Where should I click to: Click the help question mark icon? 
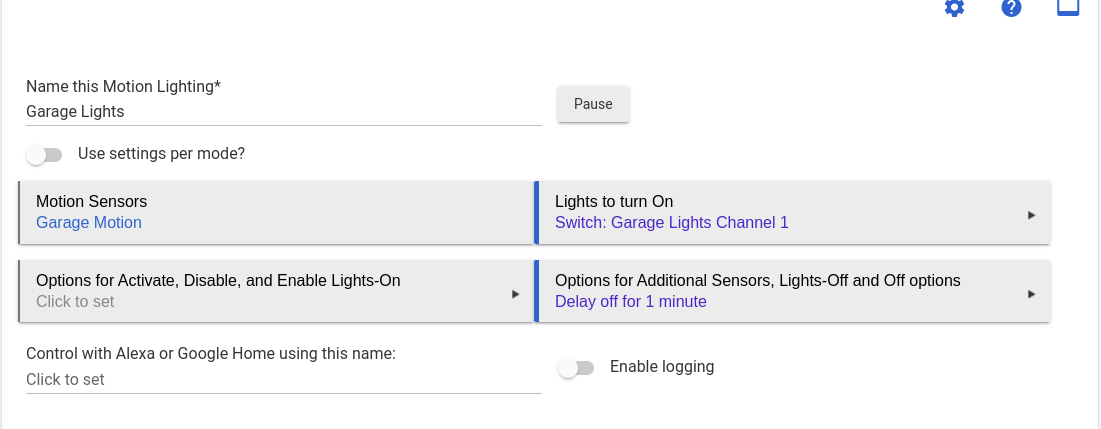point(1011,8)
